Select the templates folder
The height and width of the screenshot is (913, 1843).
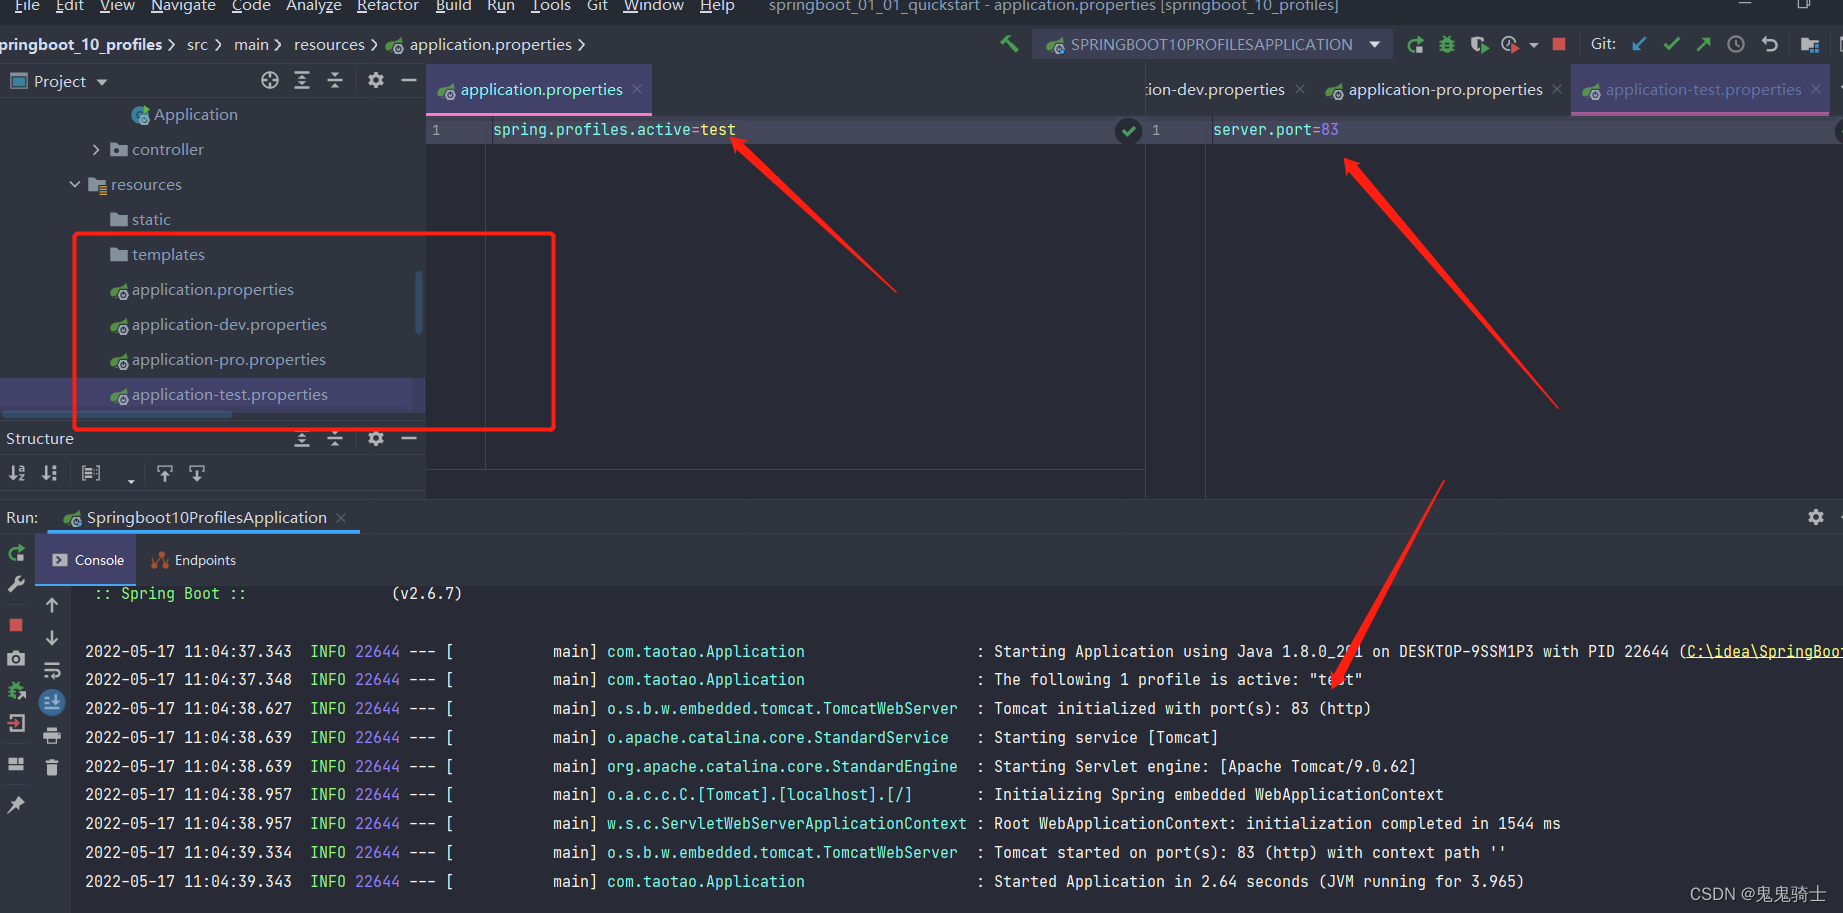coord(158,255)
